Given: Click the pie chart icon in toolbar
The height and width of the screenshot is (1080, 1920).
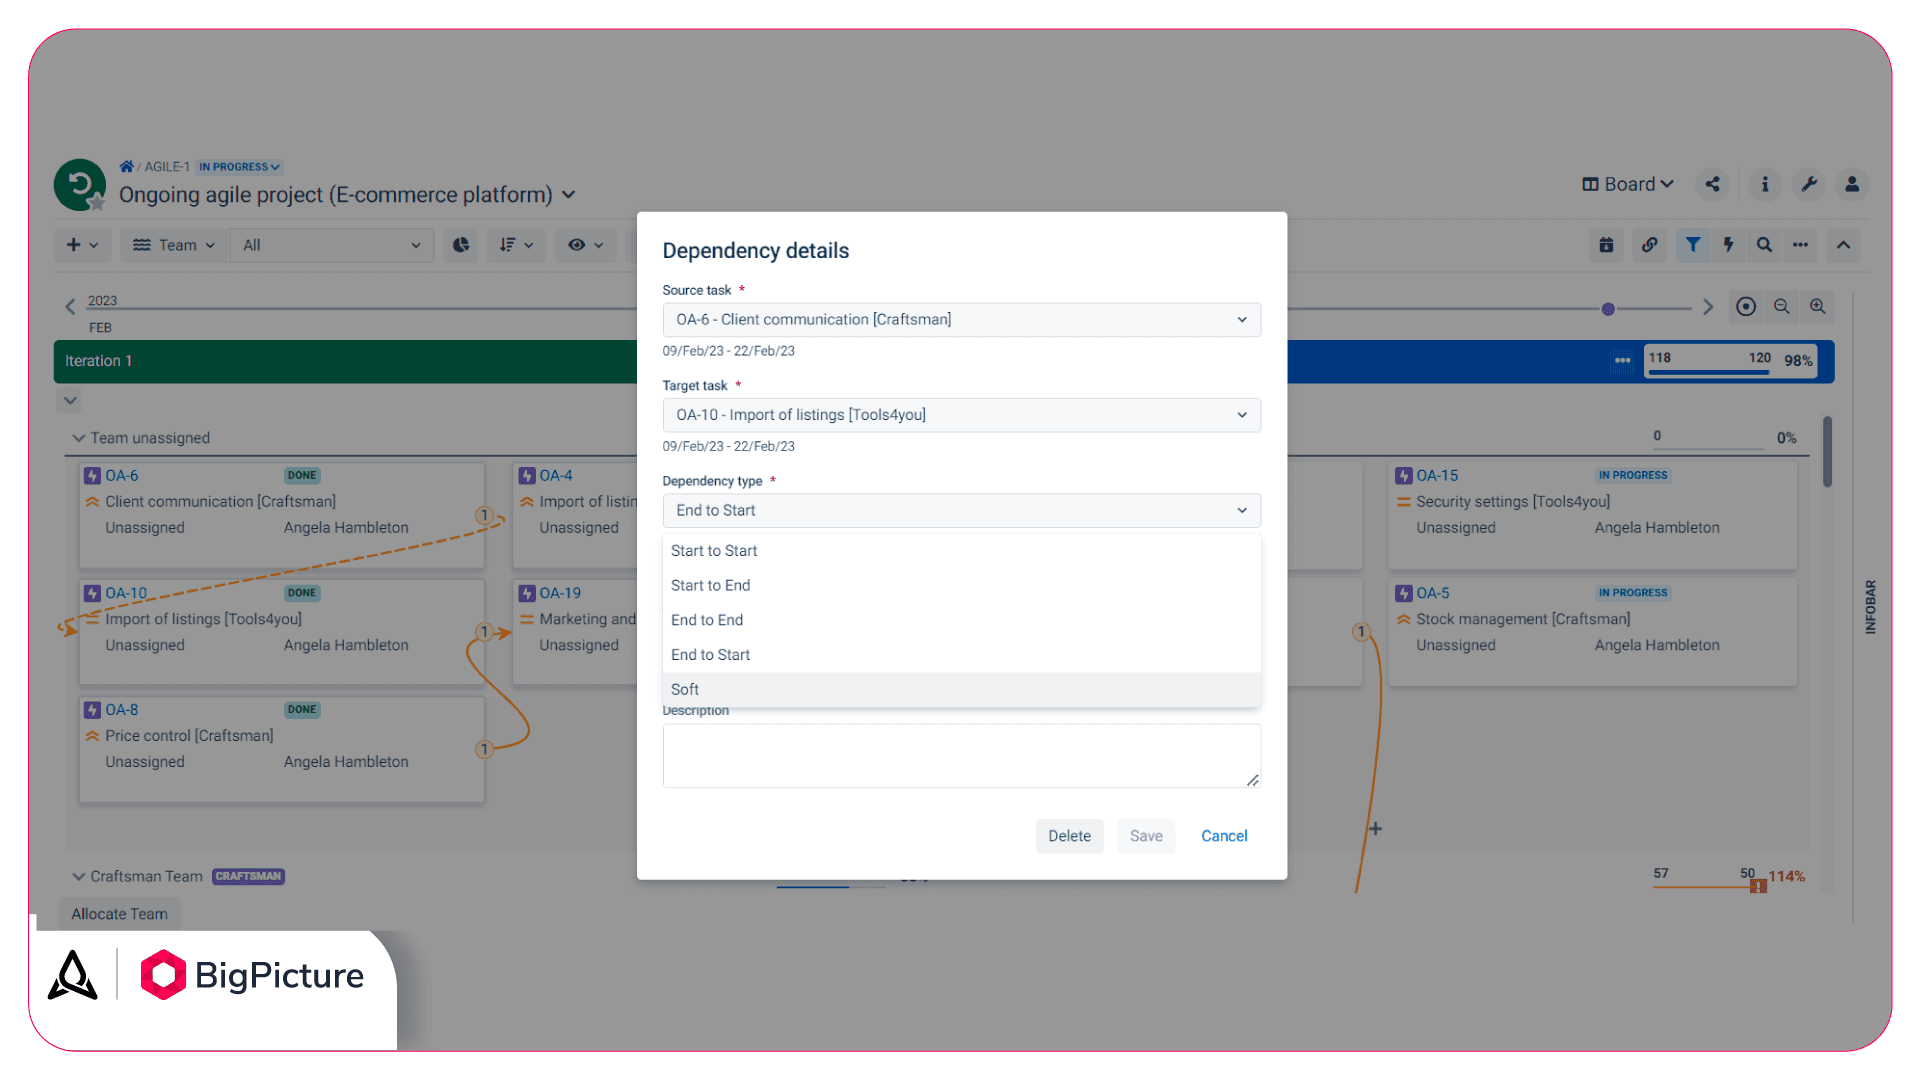Looking at the screenshot, I should 461,245.
